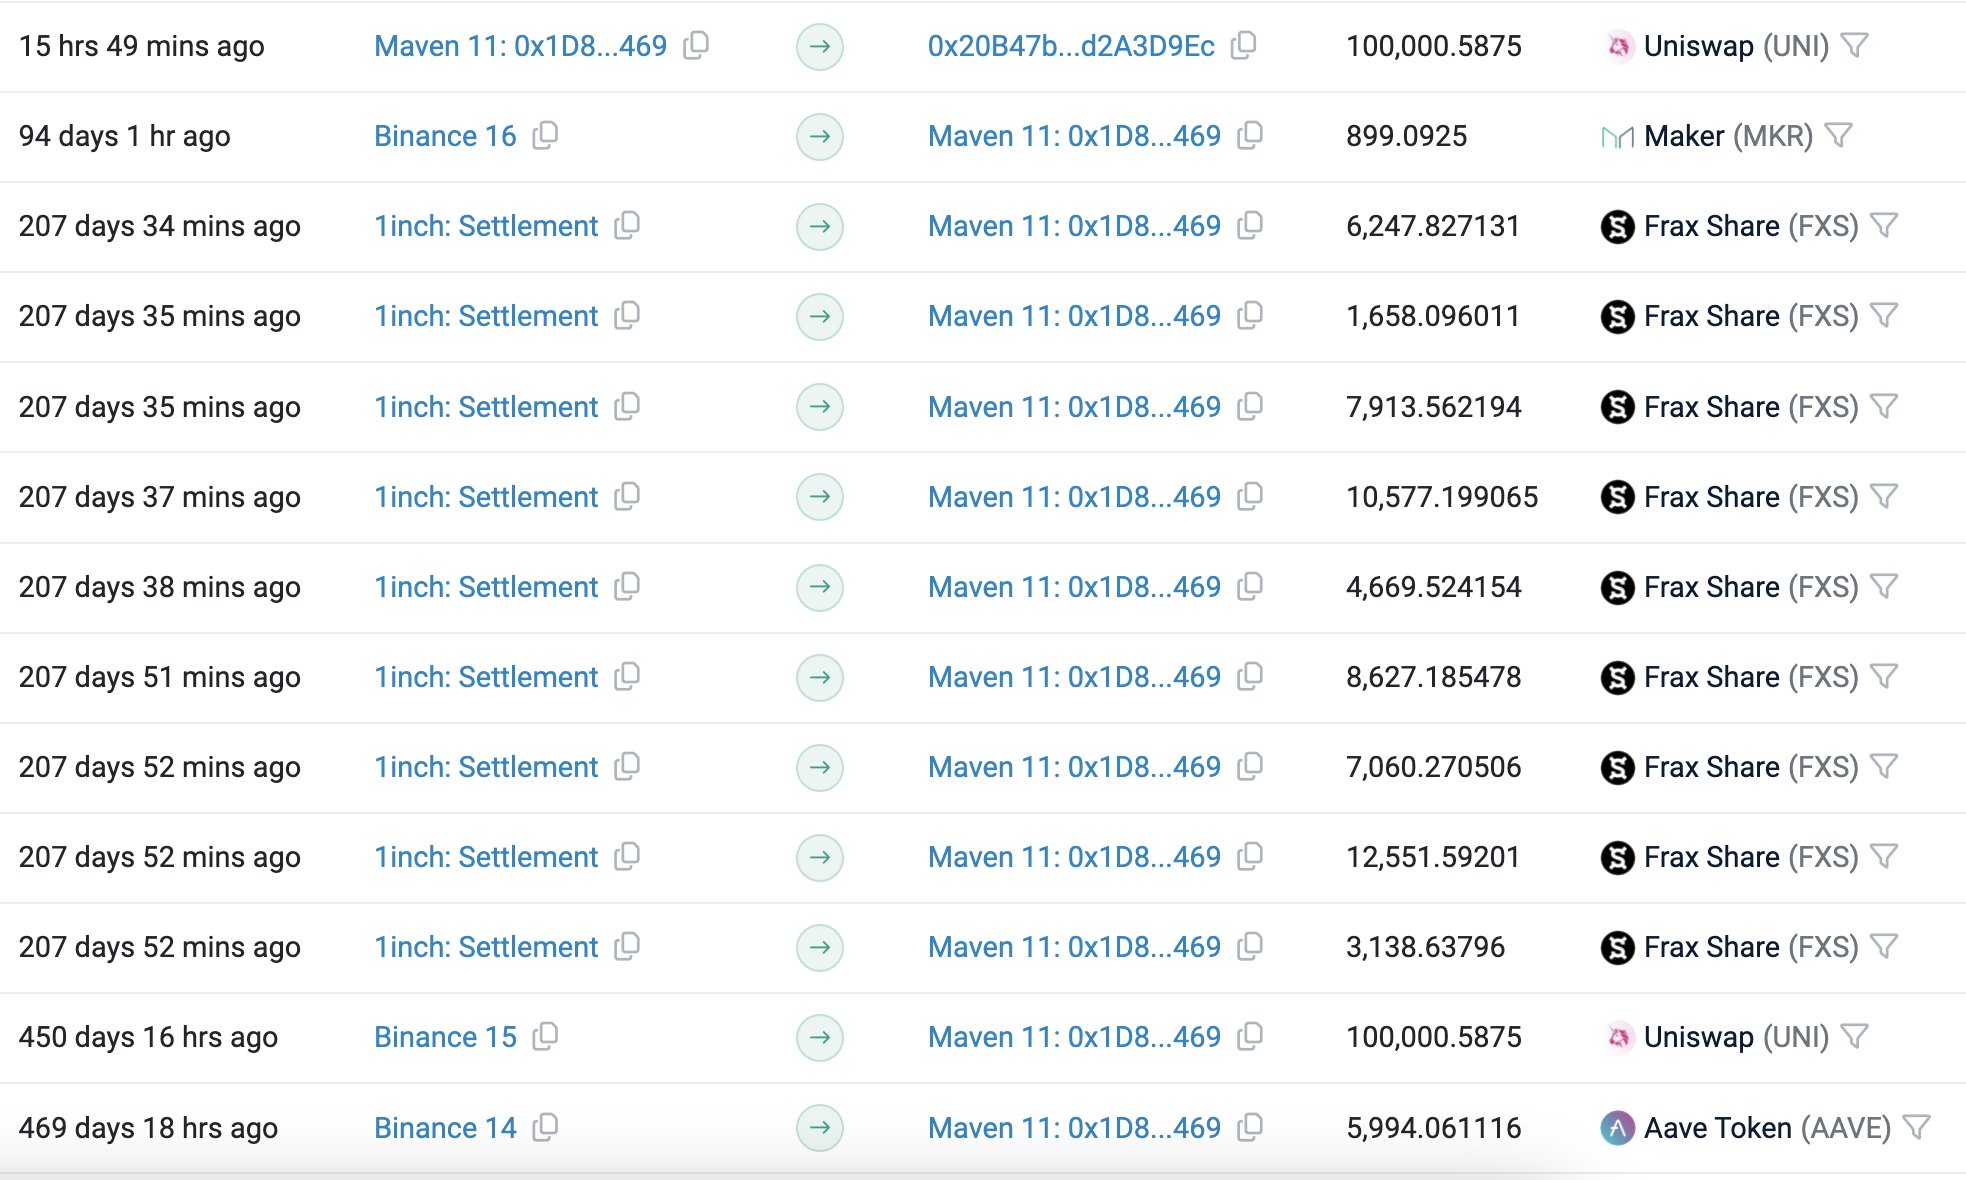
Task: Filter by Maker (MKR) token
Action: [x=1839, y=136]
